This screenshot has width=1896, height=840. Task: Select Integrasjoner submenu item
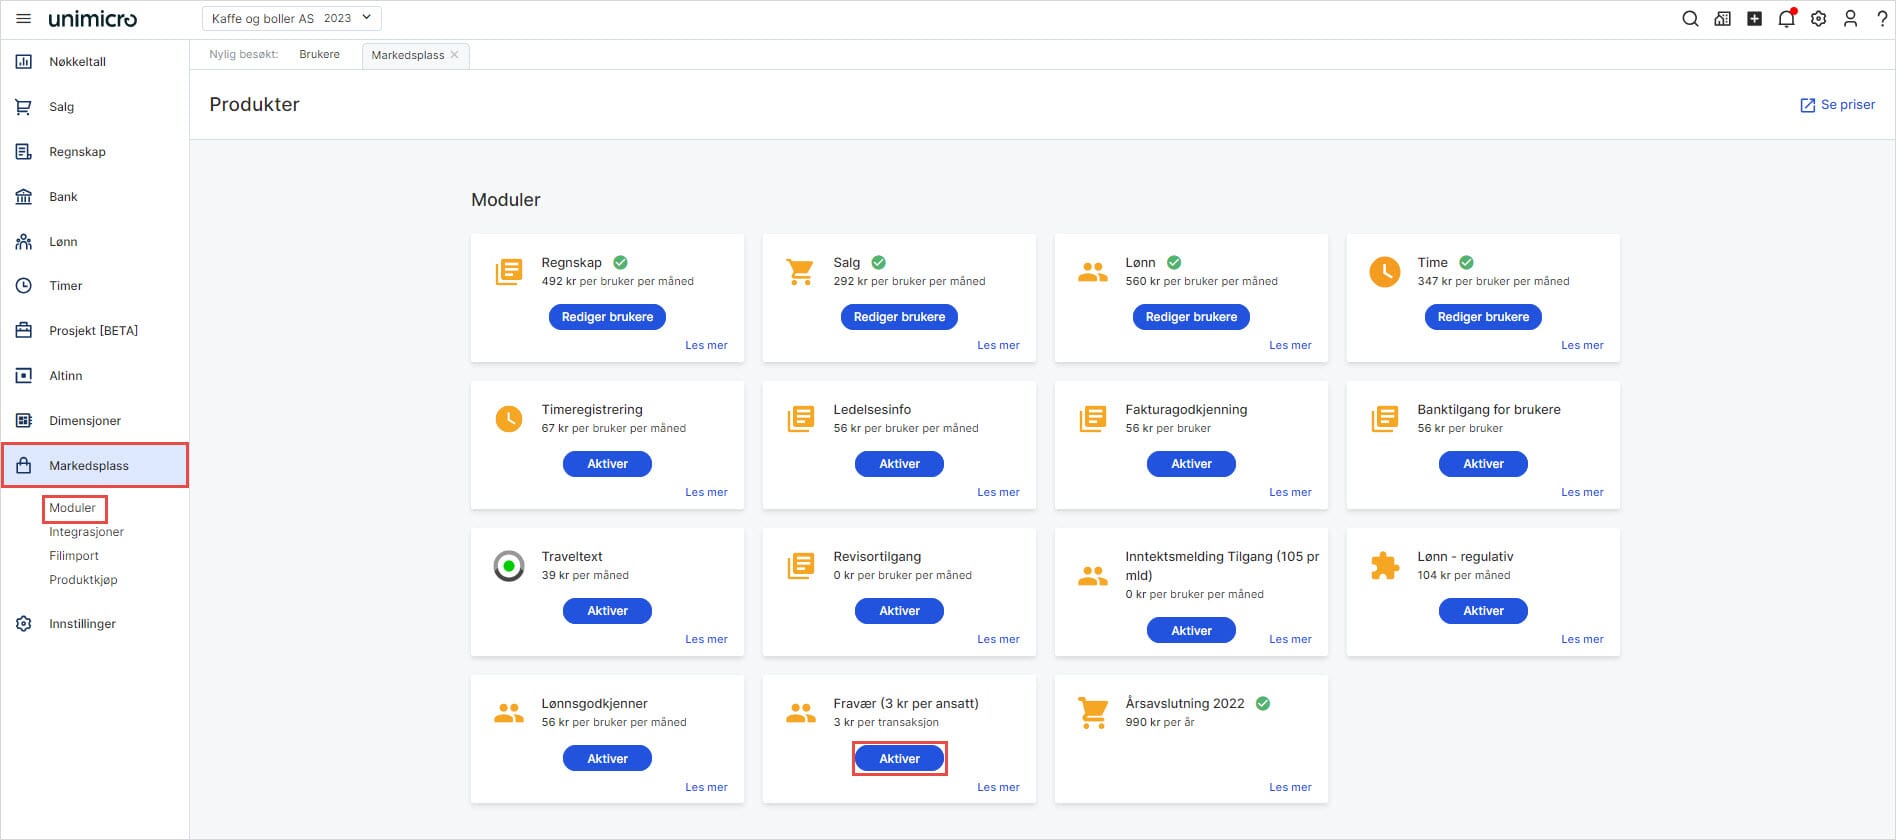[x=86, y=532]
